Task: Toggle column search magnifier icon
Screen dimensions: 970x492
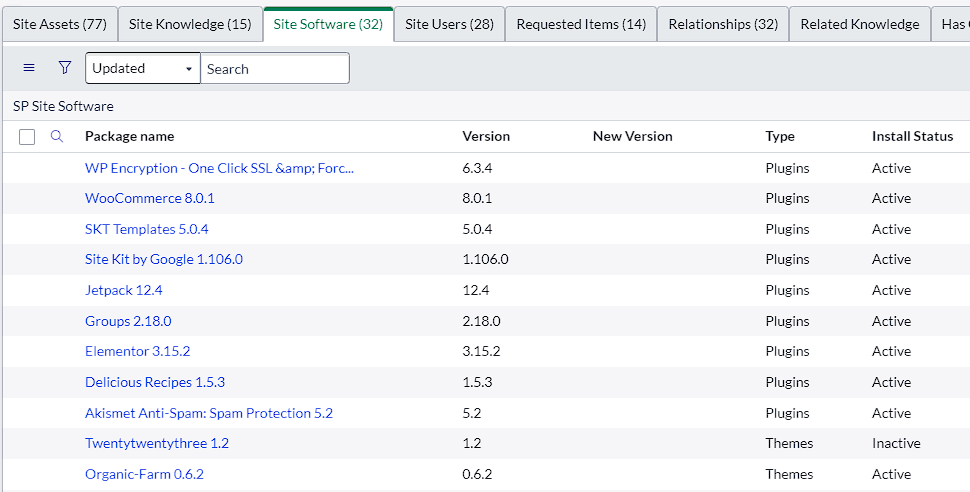Action: (x=57, y=136)
